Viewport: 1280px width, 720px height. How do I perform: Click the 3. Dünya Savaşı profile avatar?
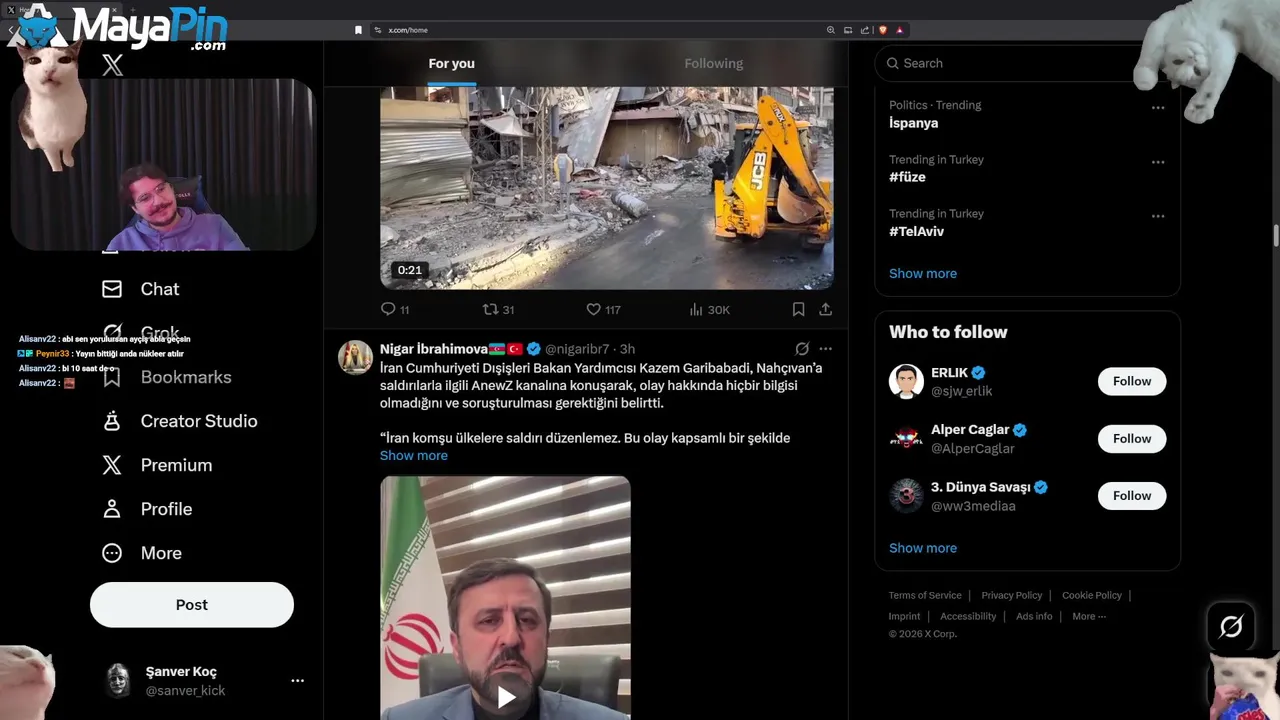906,495
